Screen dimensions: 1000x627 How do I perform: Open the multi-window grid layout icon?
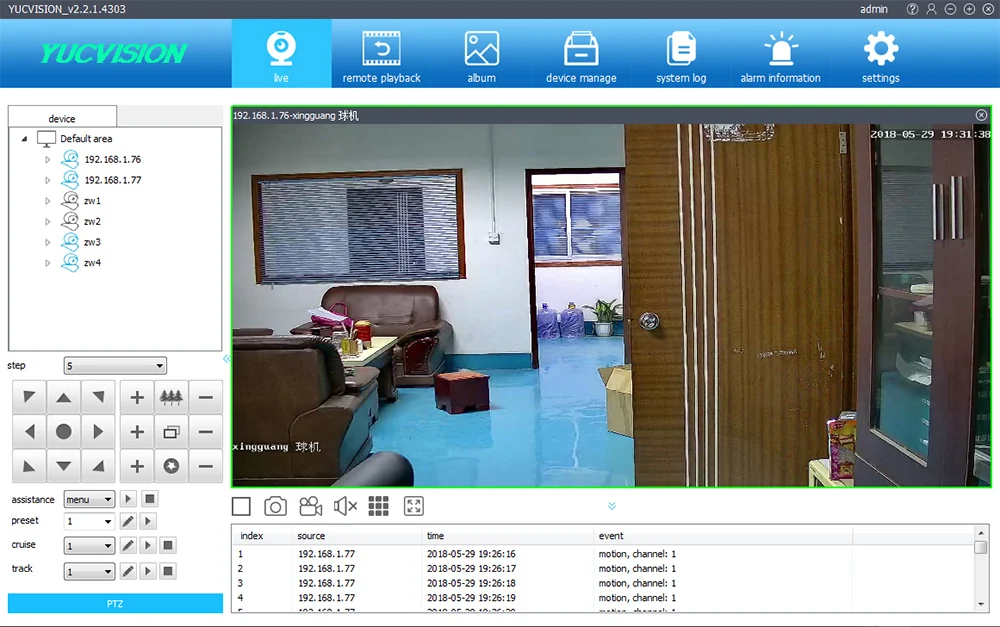coord(378,506)
